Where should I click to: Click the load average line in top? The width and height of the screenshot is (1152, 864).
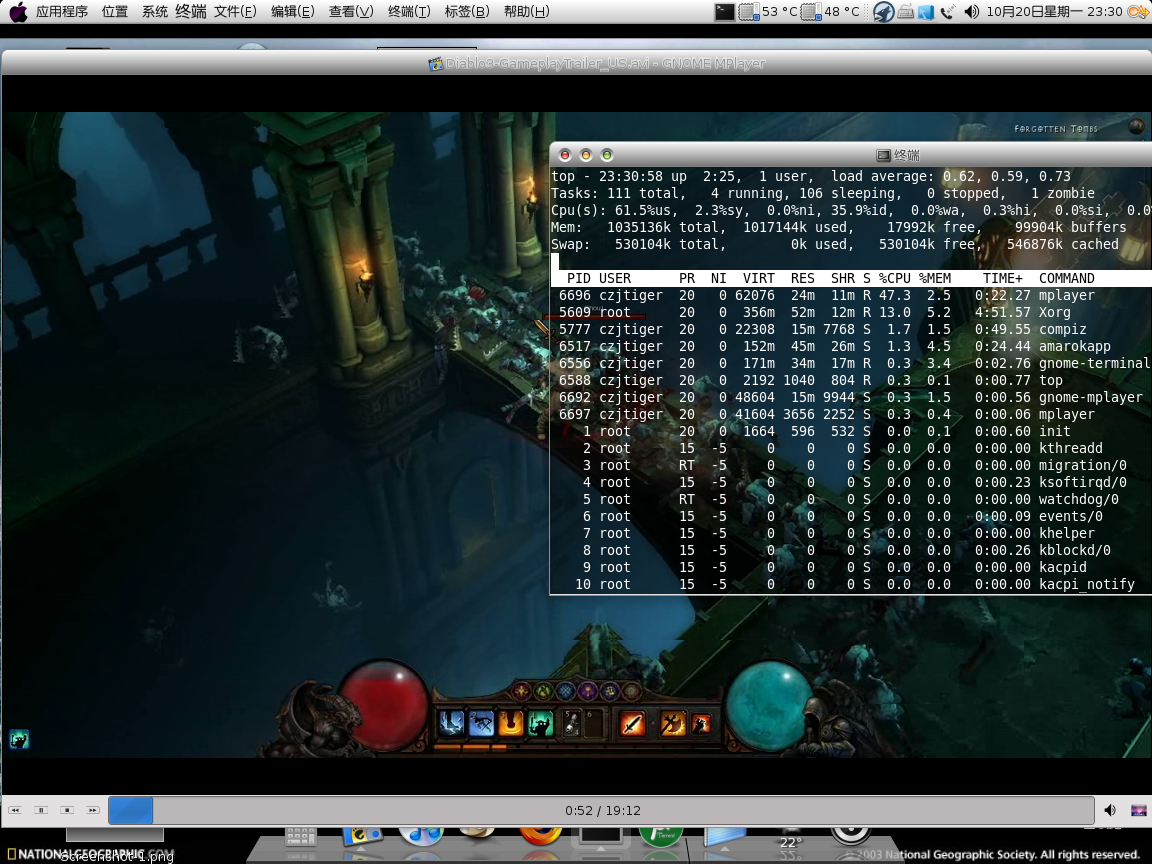[x=811, y=176]
